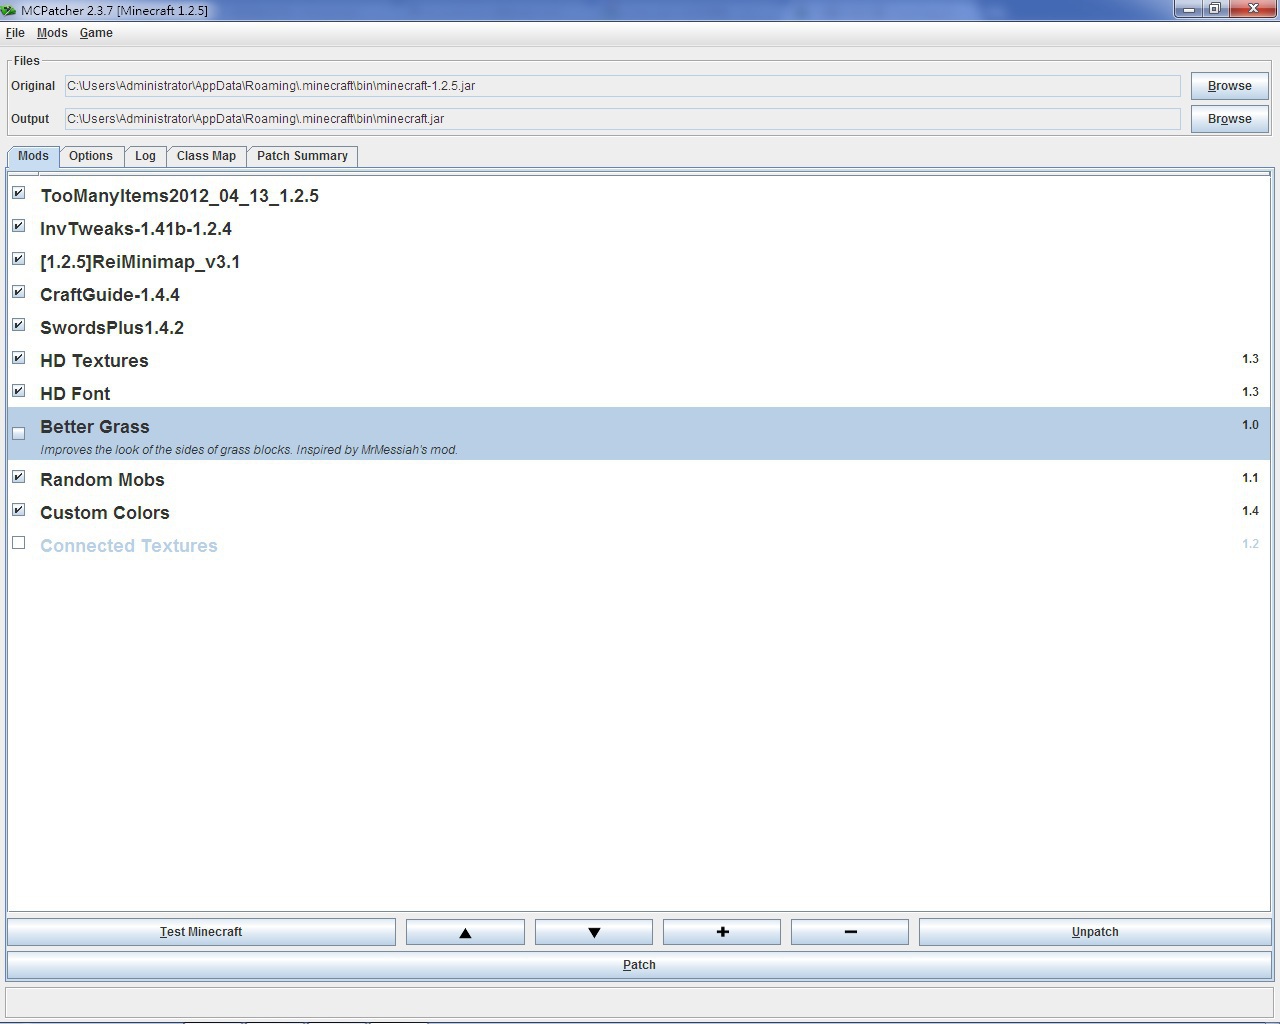Minimize the MCPatcher window

1188,9
